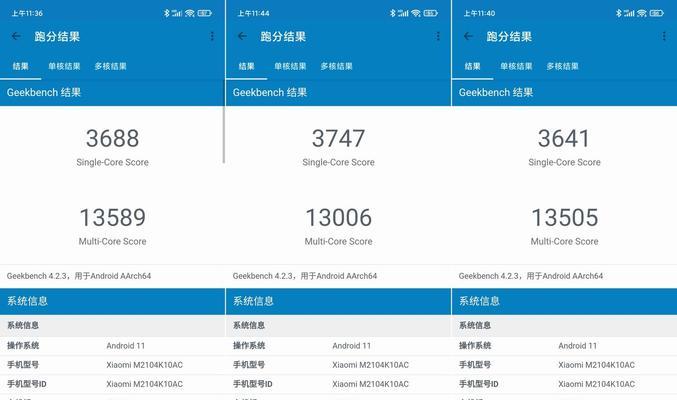Screen dimensions: 677x400
Task: Click the multi-core score 13505
Action: (565, 217)
